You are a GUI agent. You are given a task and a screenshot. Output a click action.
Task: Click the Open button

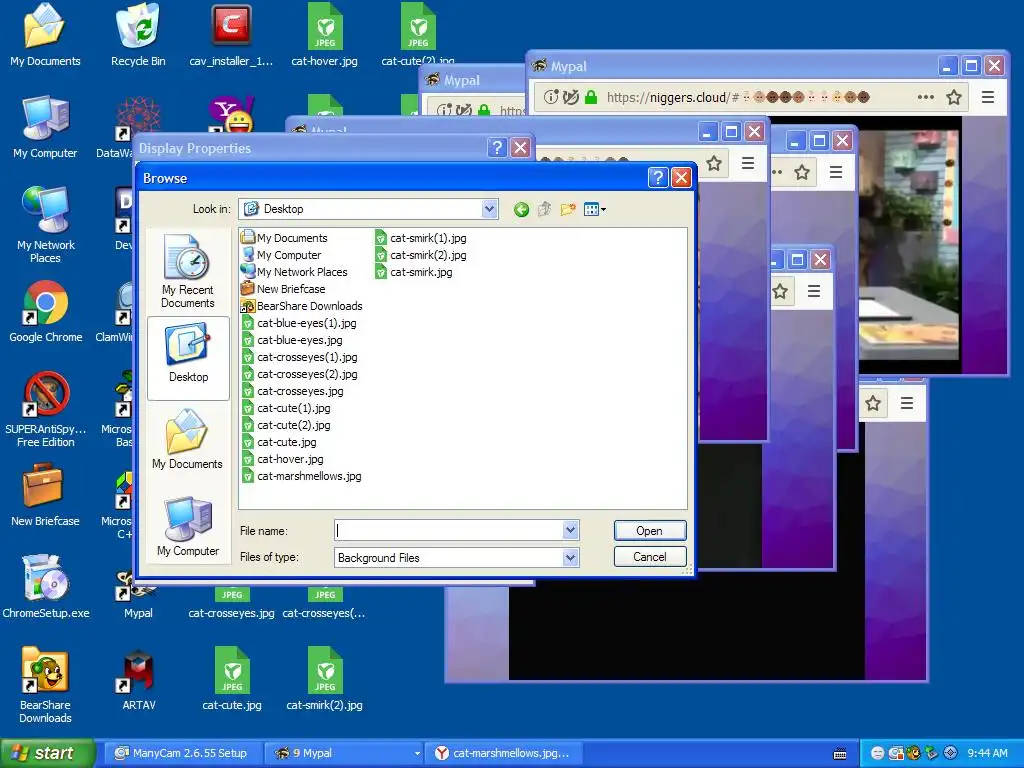point(650,531)
